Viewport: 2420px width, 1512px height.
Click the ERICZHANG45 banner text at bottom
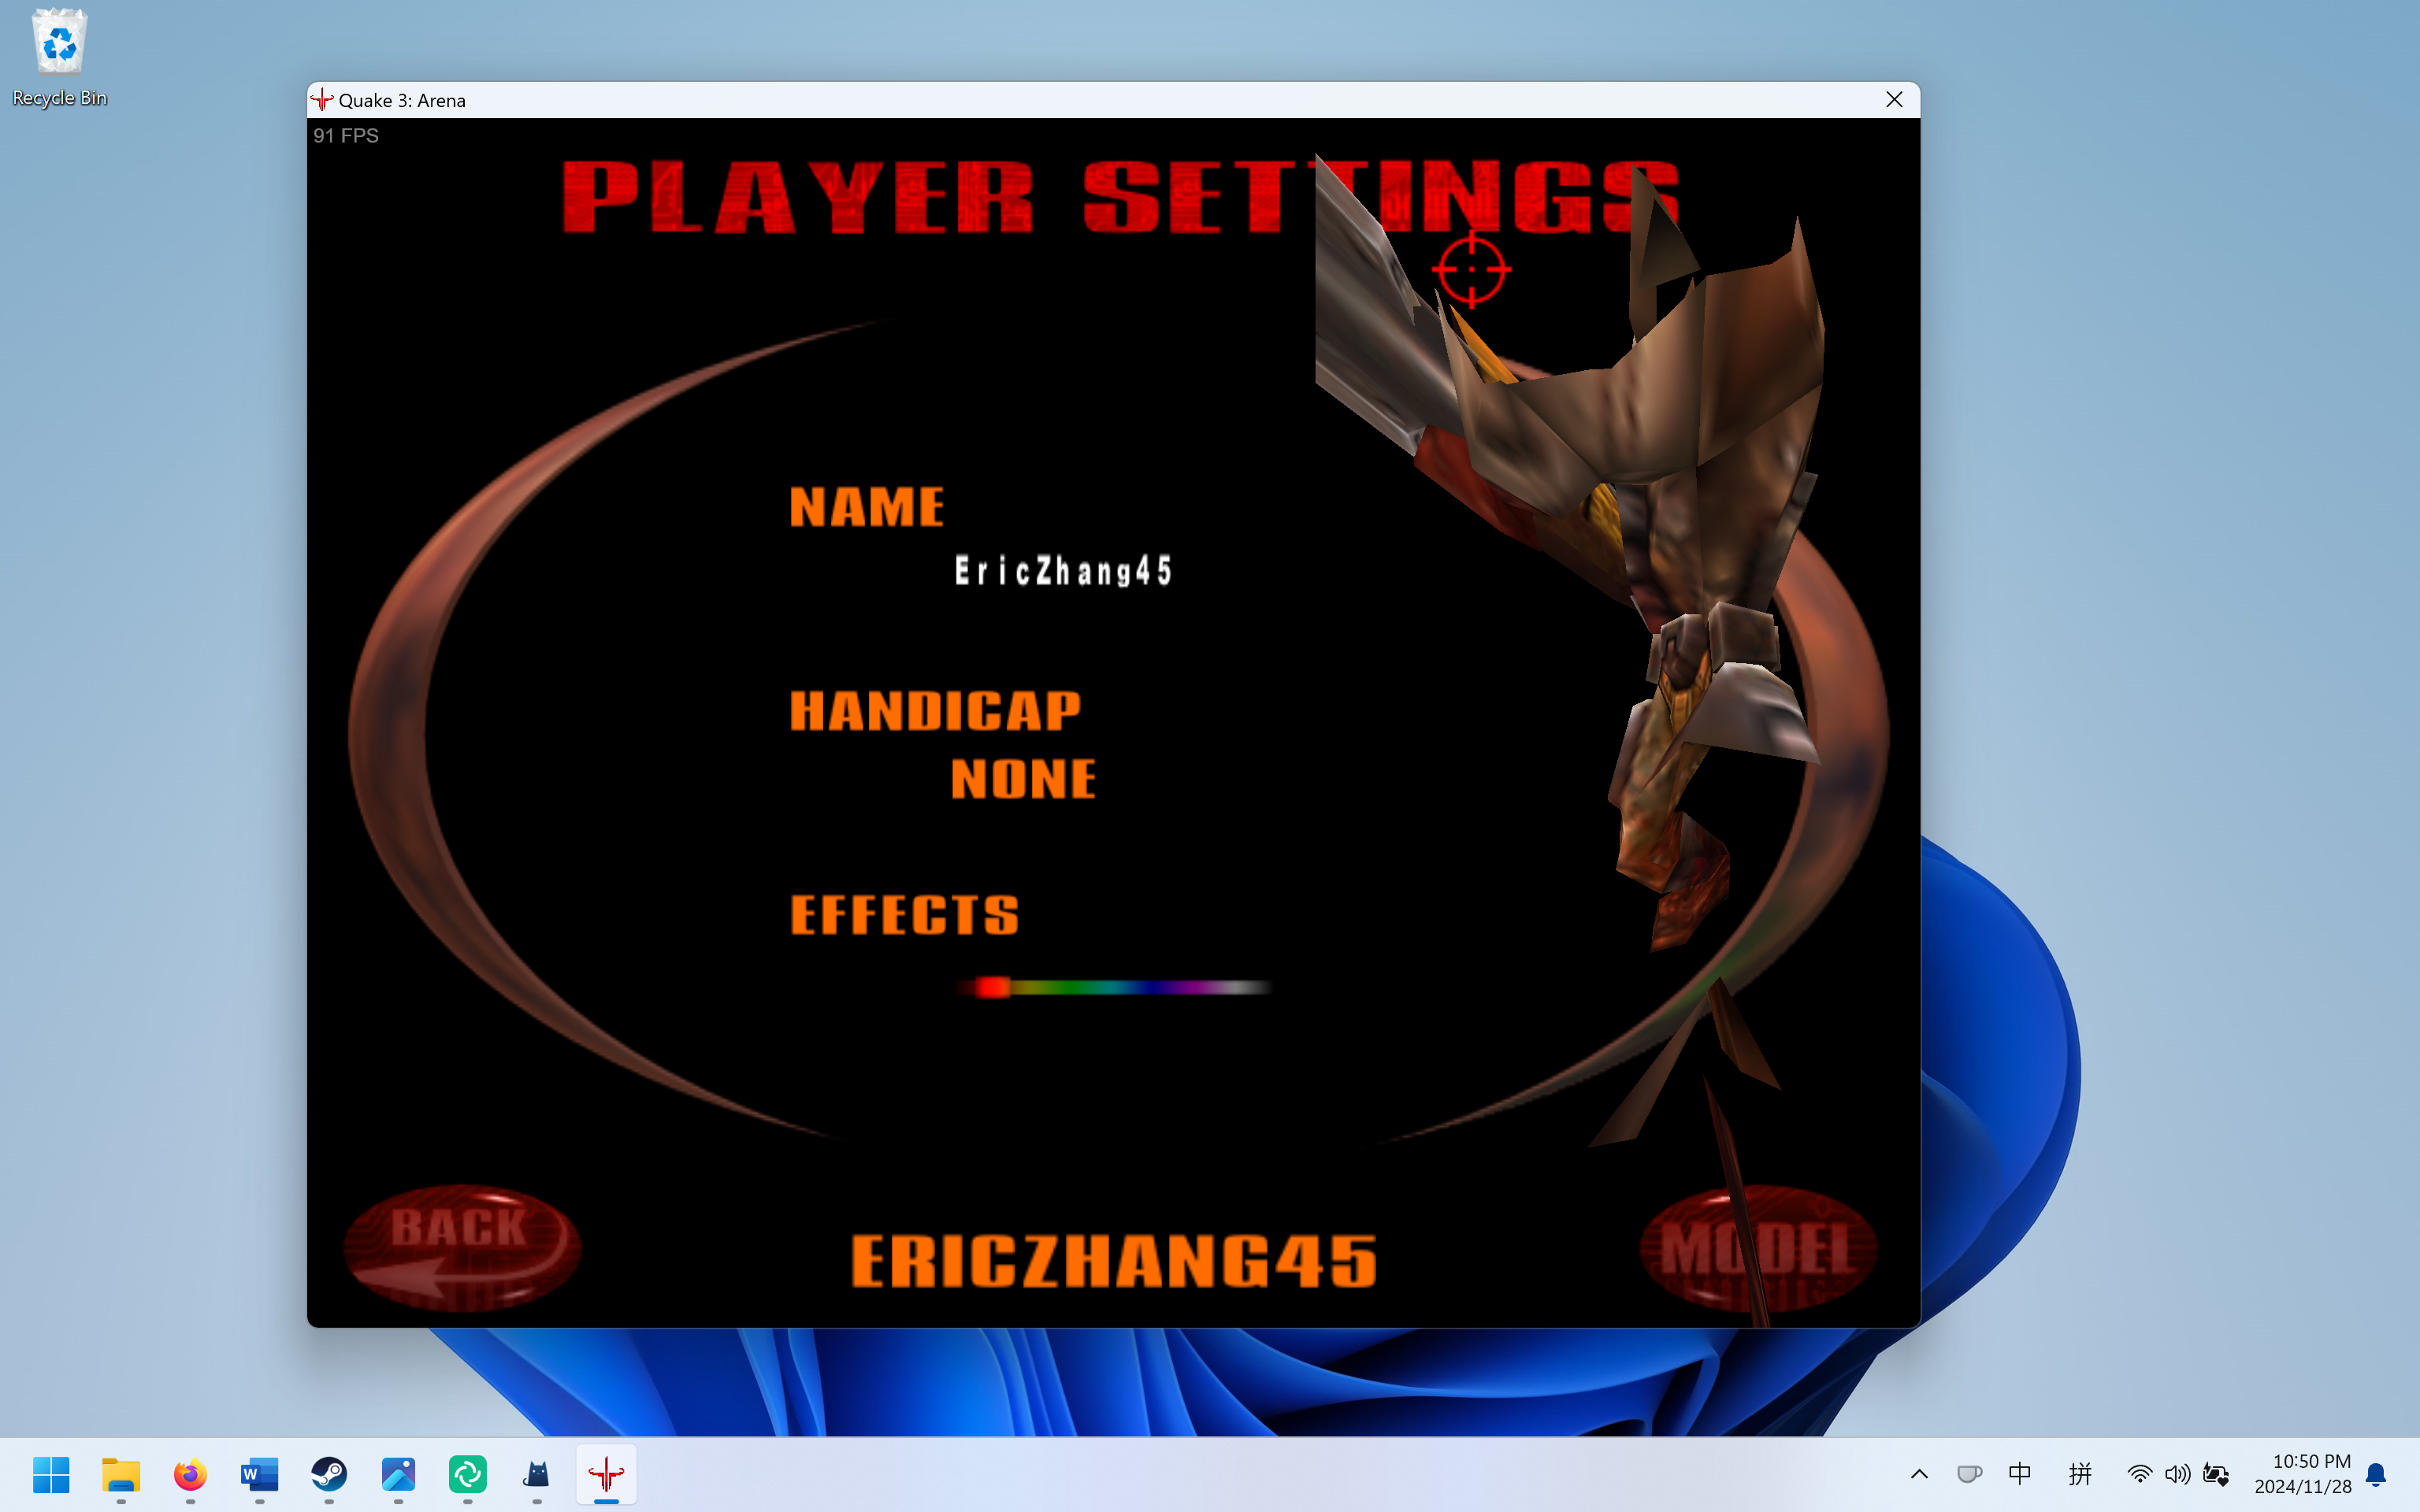click(x=1114, y=1260)
